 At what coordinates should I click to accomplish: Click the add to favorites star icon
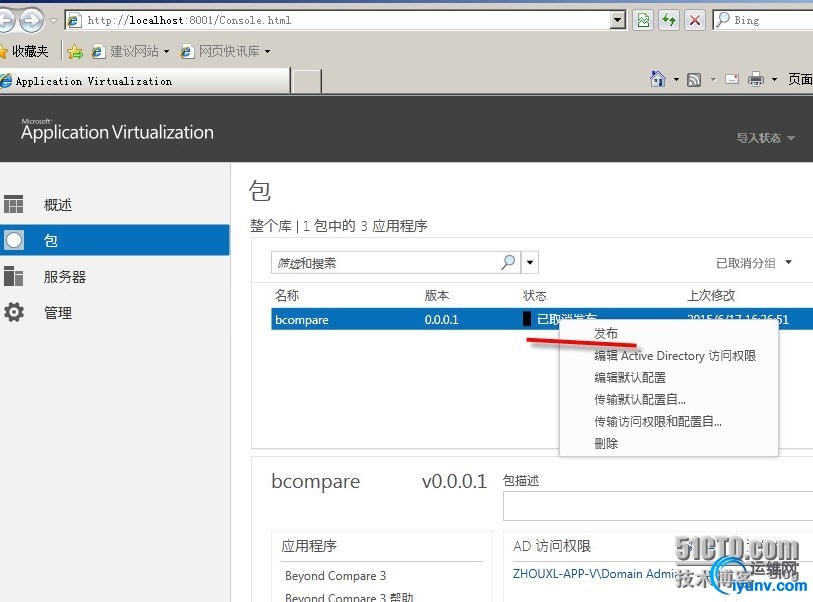75,51
